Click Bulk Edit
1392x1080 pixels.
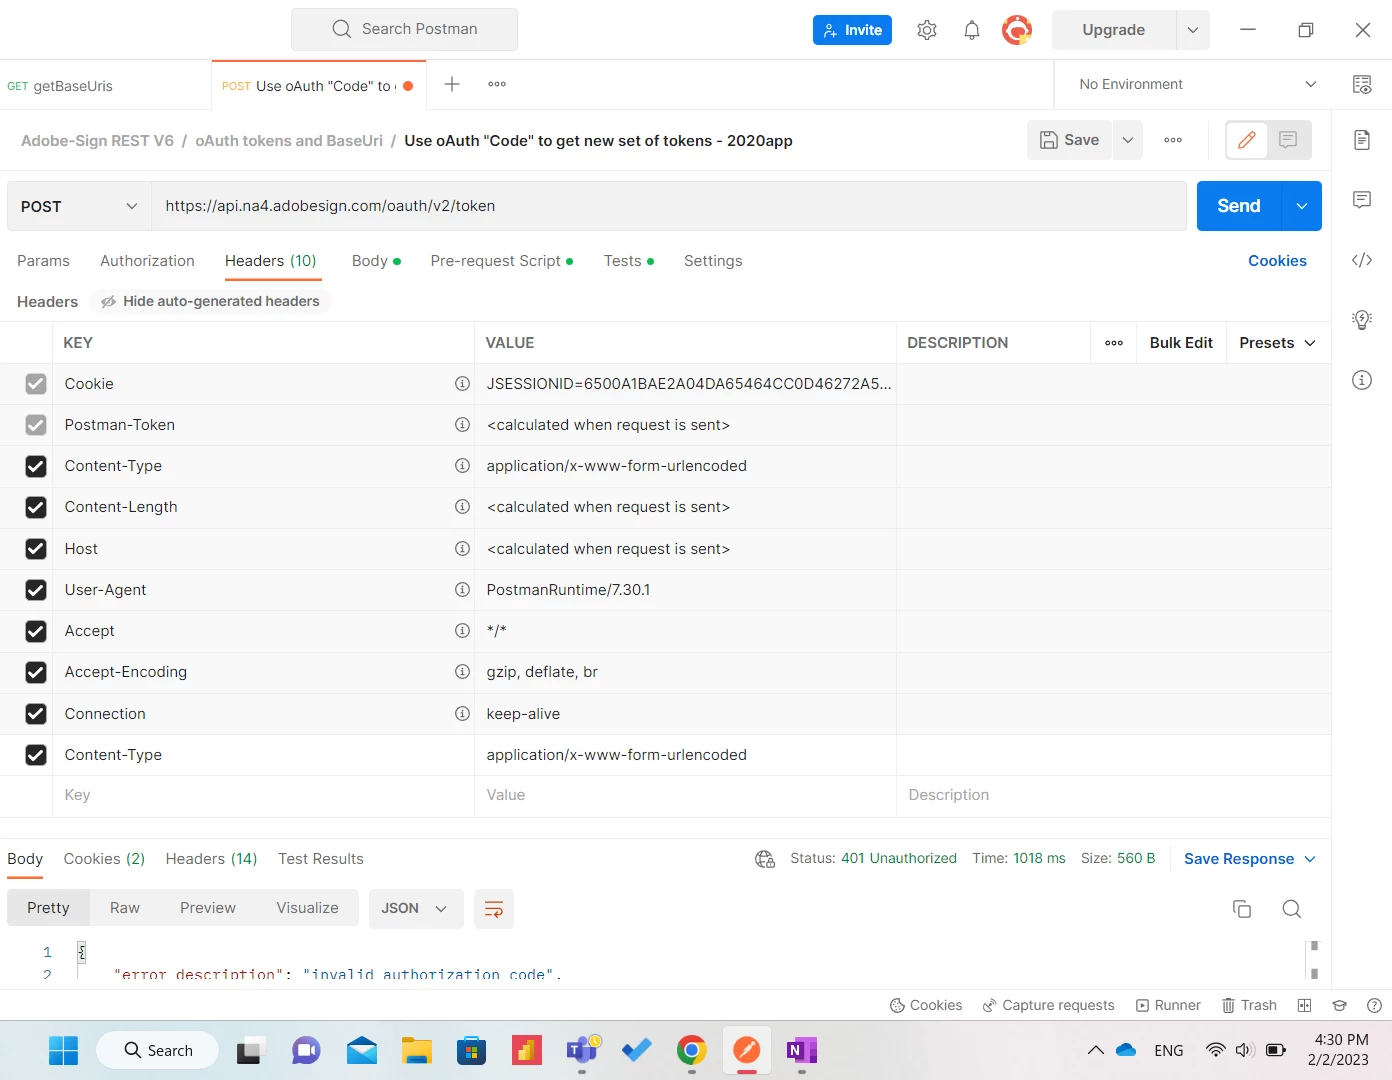coord(1181,343)
